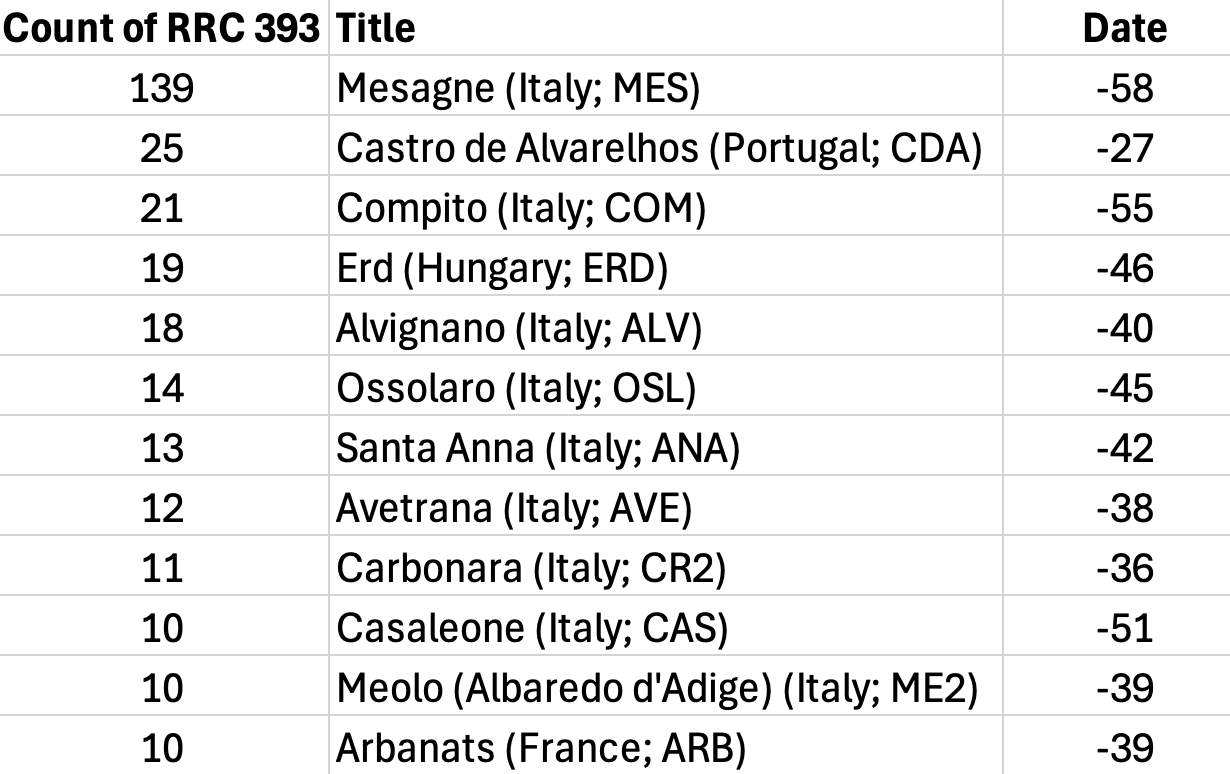Select the "Carbonara (Italy; CR2)" cell
The image size is (1230, 774).
coord(531,569)
